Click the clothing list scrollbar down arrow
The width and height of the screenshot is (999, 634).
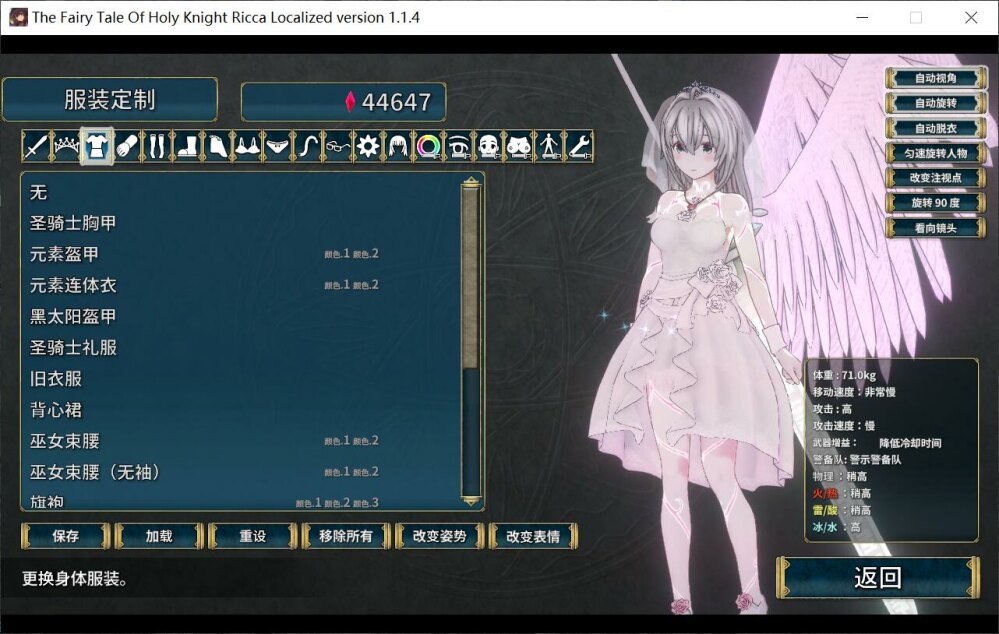tap(471, 501)
